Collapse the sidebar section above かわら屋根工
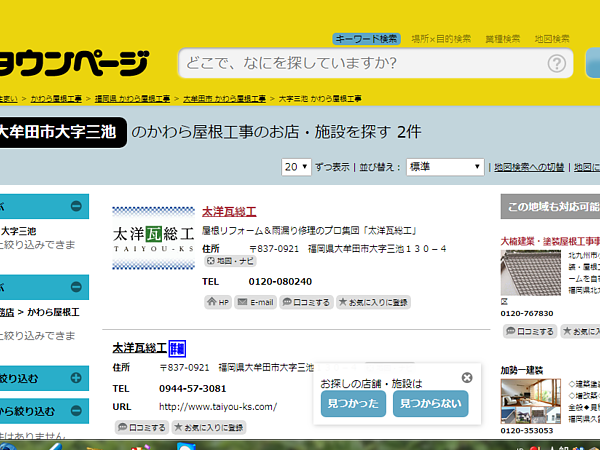 pos(76,287)
